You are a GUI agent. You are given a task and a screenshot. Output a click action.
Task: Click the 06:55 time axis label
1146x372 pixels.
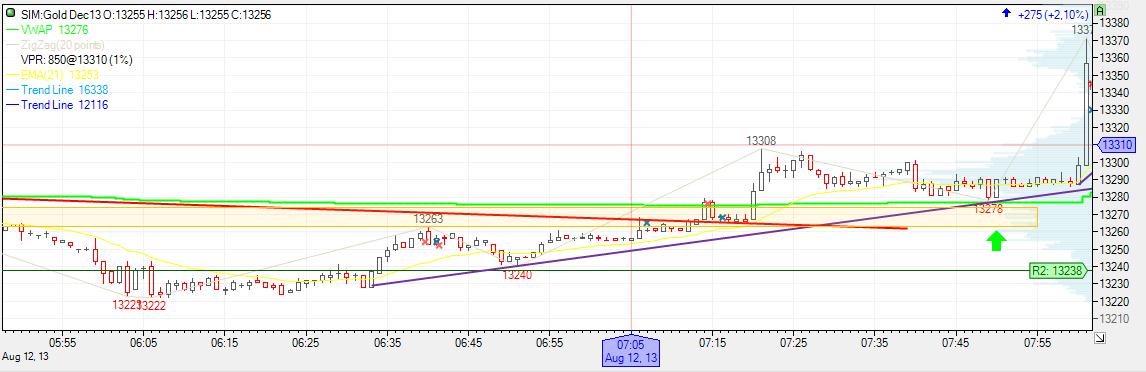click(549, 342)
